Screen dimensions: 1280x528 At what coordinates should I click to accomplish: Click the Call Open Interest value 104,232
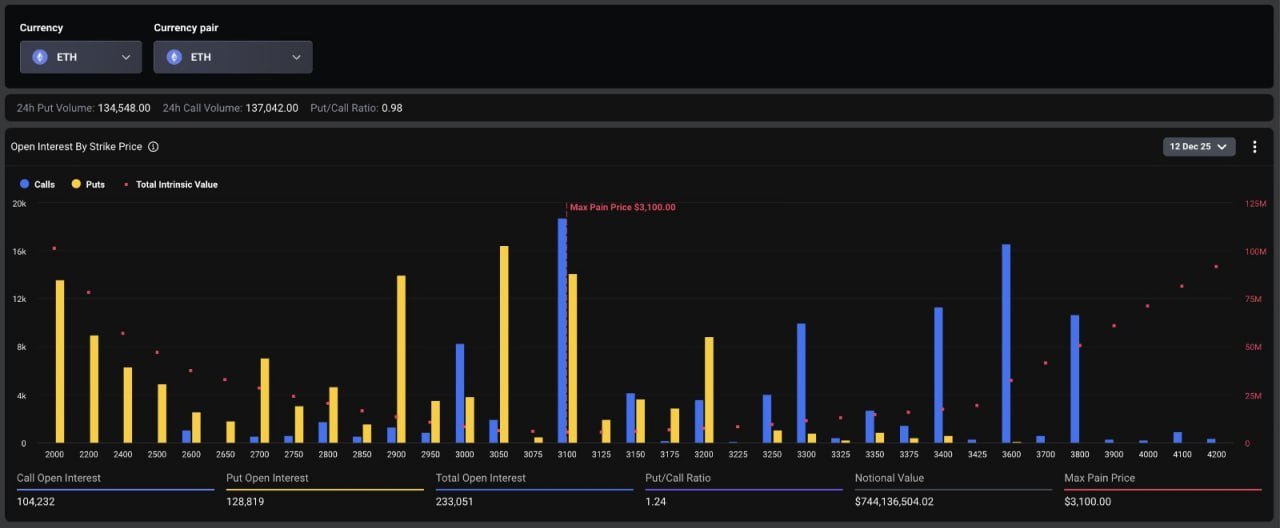click(36, 502)
